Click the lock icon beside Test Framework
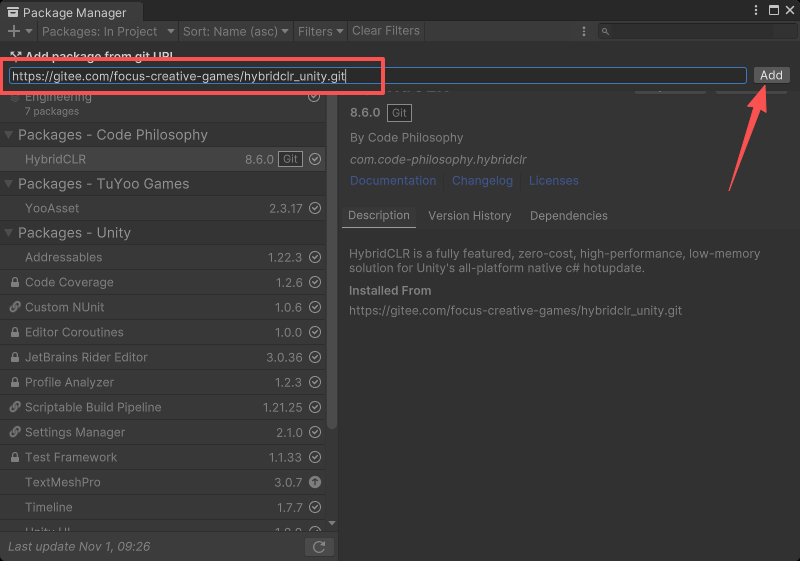The width and height of the screenshot is (800, 561). point(15,457)
